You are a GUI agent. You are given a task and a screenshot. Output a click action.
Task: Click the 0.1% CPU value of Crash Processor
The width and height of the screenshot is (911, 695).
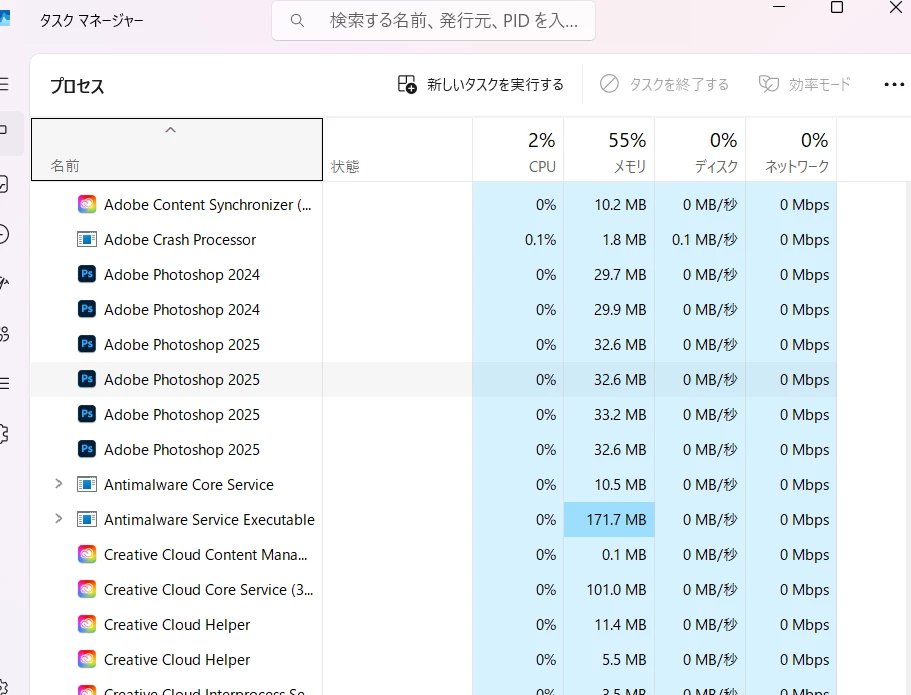(540, 239)
